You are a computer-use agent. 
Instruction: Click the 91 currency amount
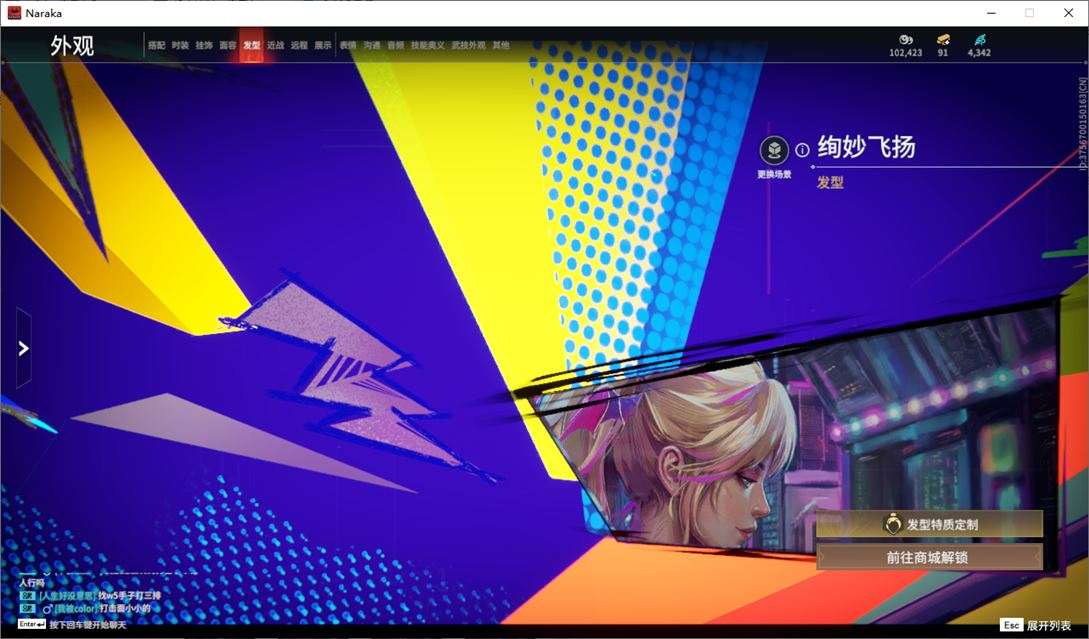coord(942,53)
